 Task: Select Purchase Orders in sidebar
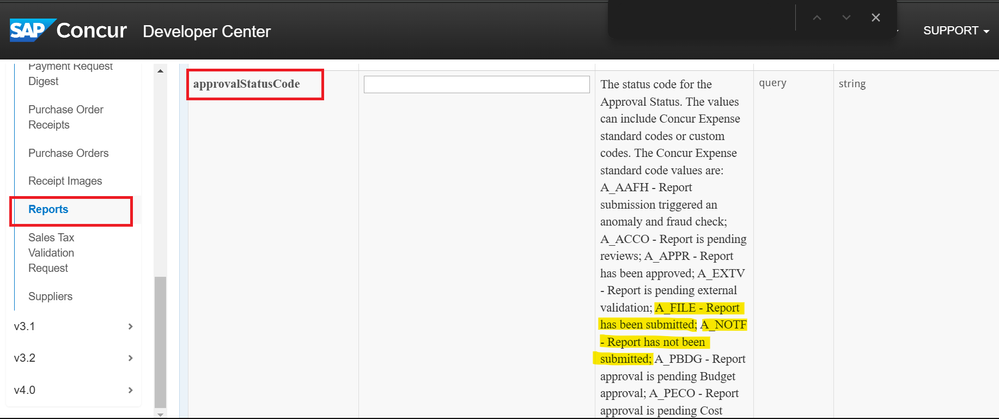pos(68,153)
